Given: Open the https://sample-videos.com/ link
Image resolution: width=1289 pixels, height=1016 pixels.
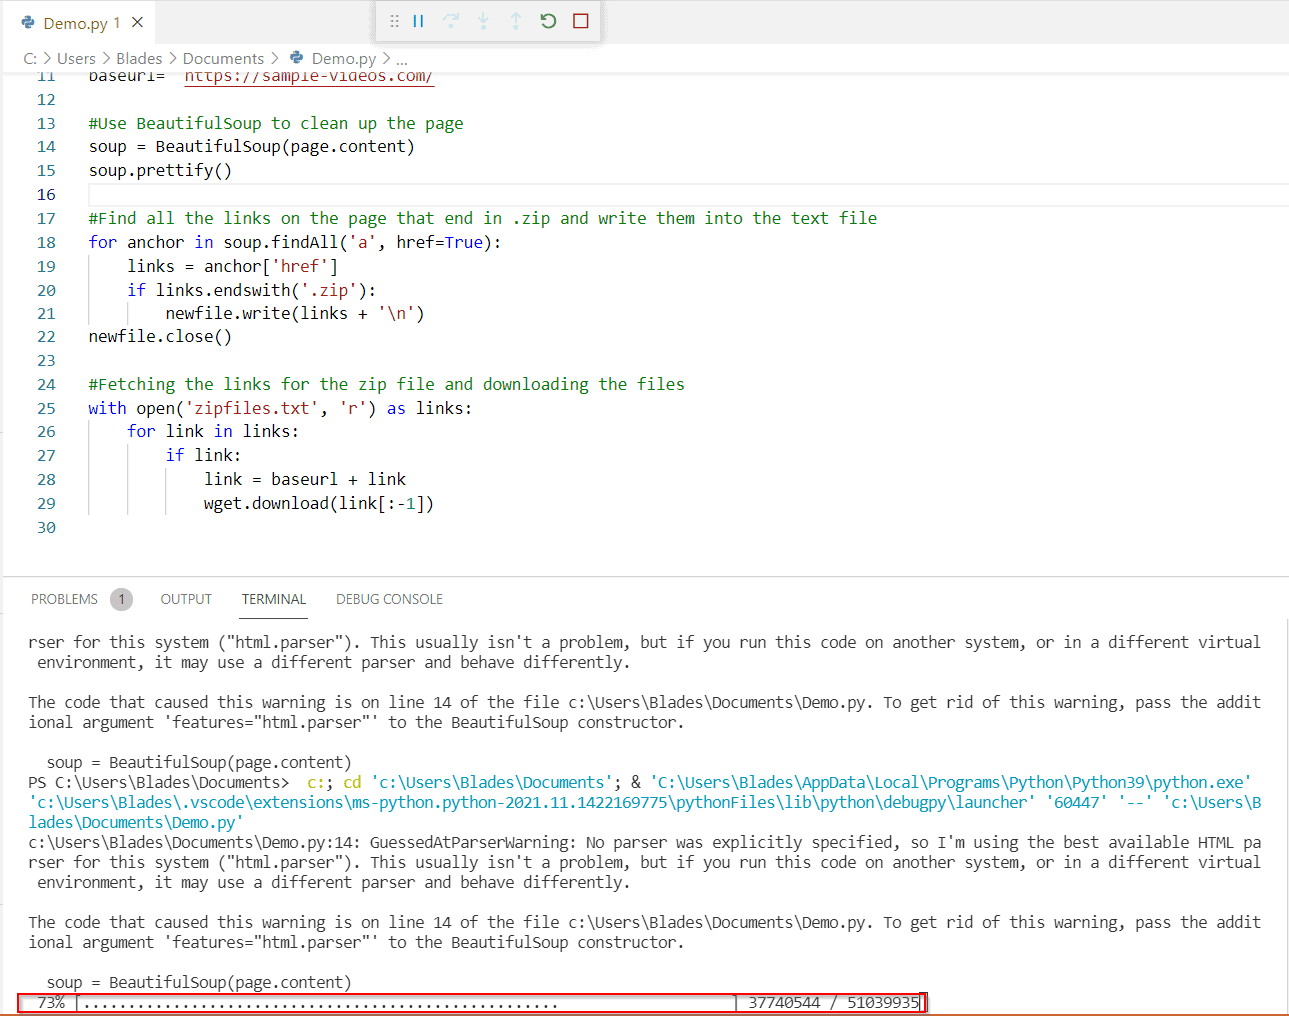Looking at the screenshot, I should (x=308, y=75).
